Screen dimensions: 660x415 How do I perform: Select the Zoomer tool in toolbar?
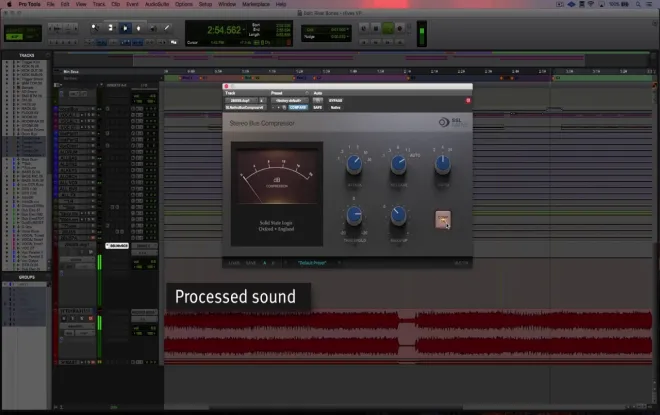coord(95,28)
